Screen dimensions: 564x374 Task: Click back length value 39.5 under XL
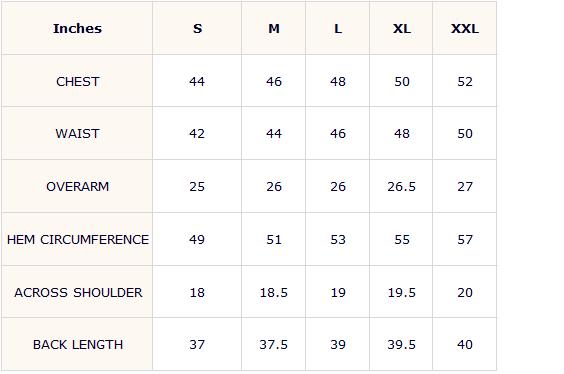point(401,345)
